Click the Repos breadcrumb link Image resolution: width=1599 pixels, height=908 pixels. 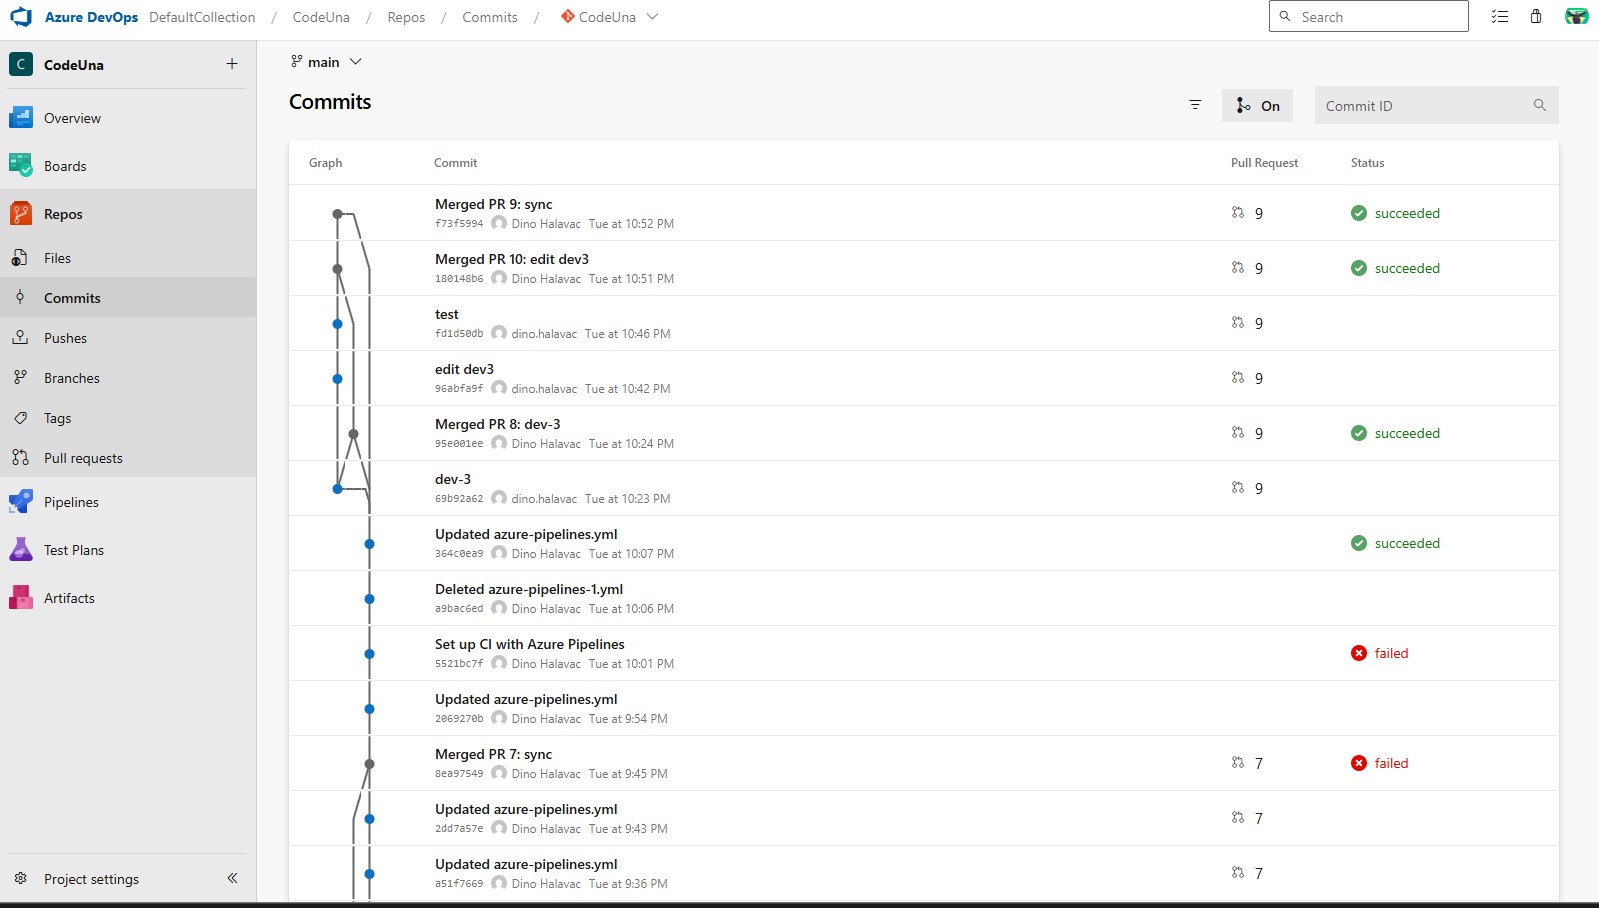406,17
